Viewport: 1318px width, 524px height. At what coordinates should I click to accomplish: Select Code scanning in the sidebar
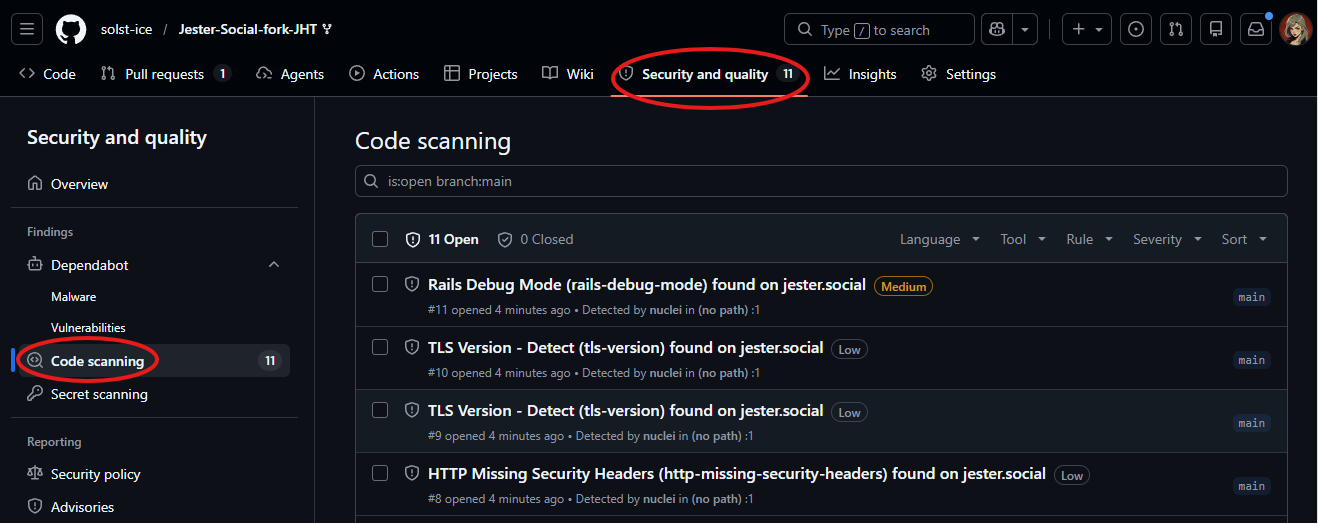pos(154,361)
